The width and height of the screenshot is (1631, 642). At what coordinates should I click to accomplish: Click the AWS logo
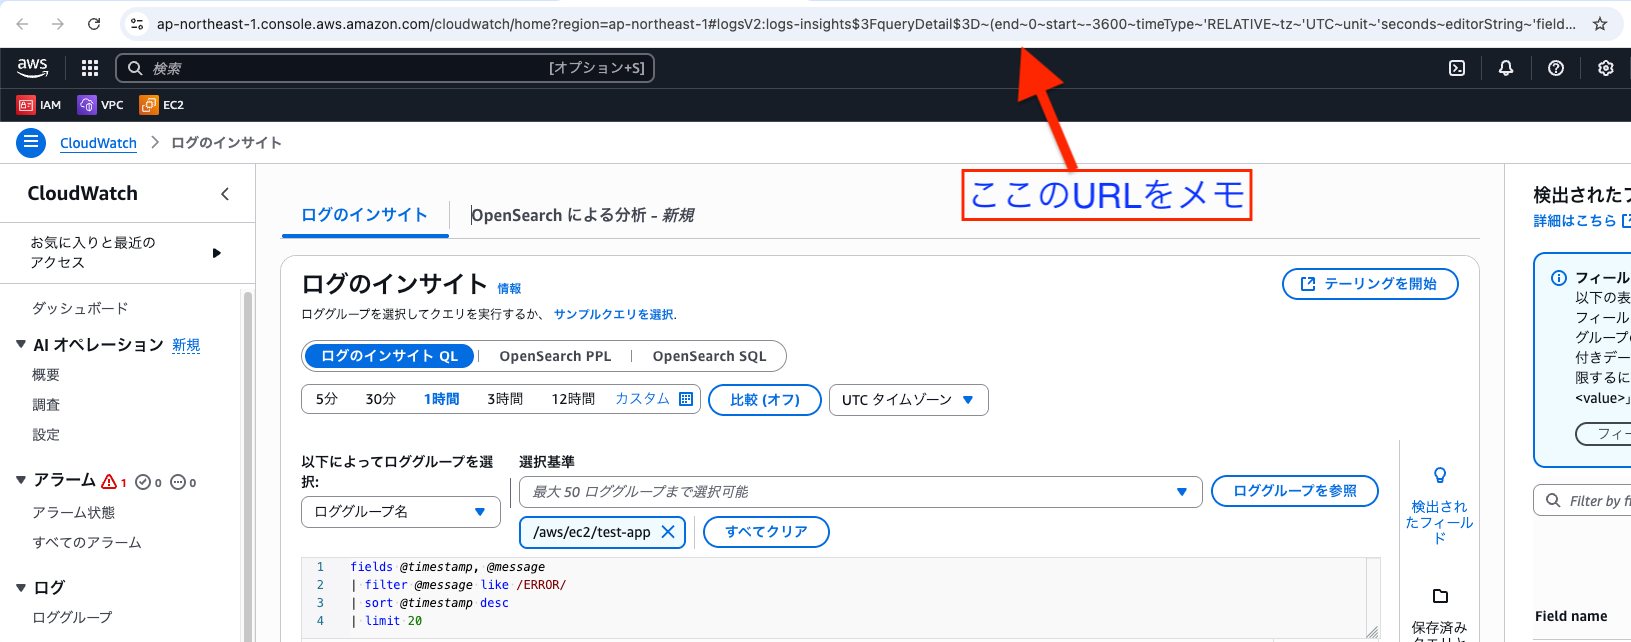point(33,68)
